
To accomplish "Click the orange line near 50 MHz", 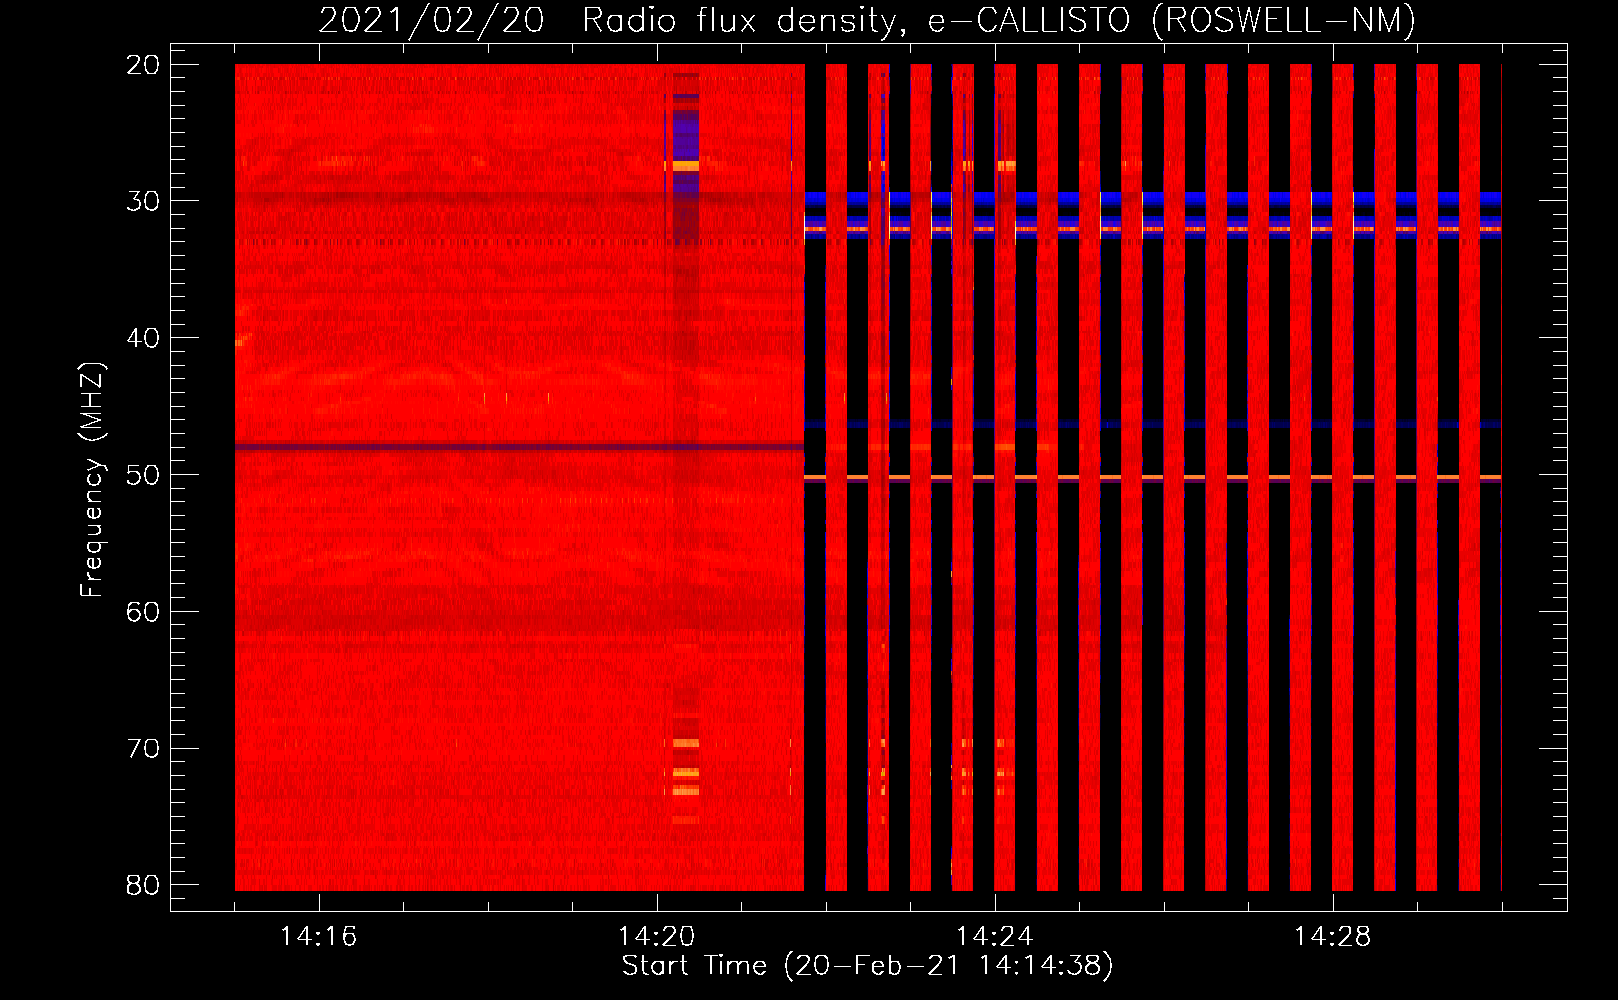I will [x=1152, y=478].
